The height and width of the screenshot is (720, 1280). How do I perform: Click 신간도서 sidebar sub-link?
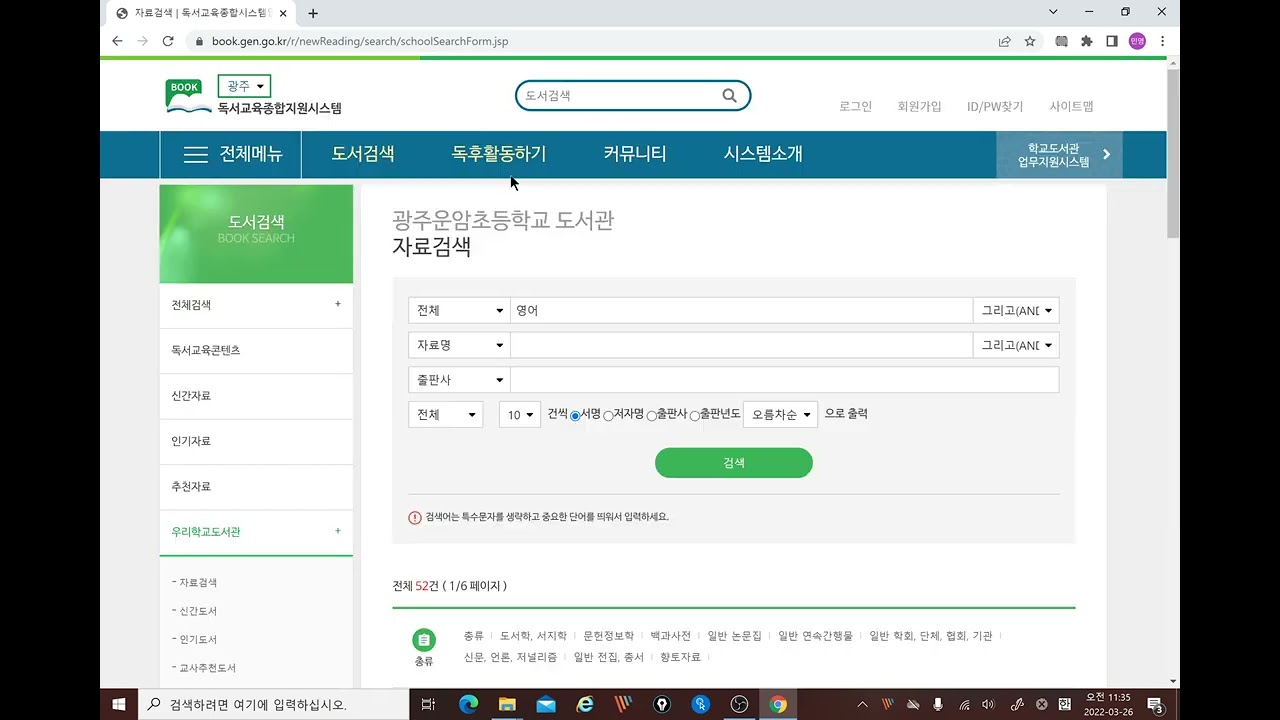tap(198, 611)
